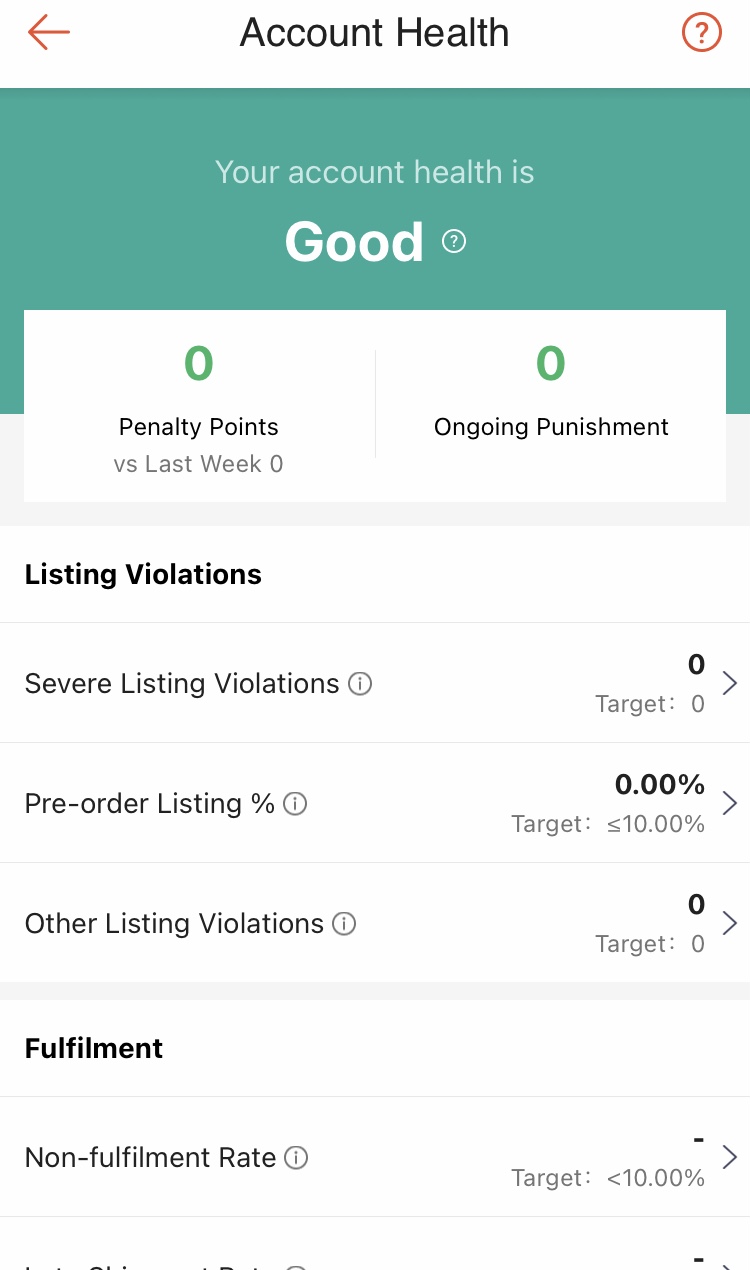750x1270 pixels.
Task: Open the Pre-order Listing % row
Action: pyautogui.click(x=150, y=804)
